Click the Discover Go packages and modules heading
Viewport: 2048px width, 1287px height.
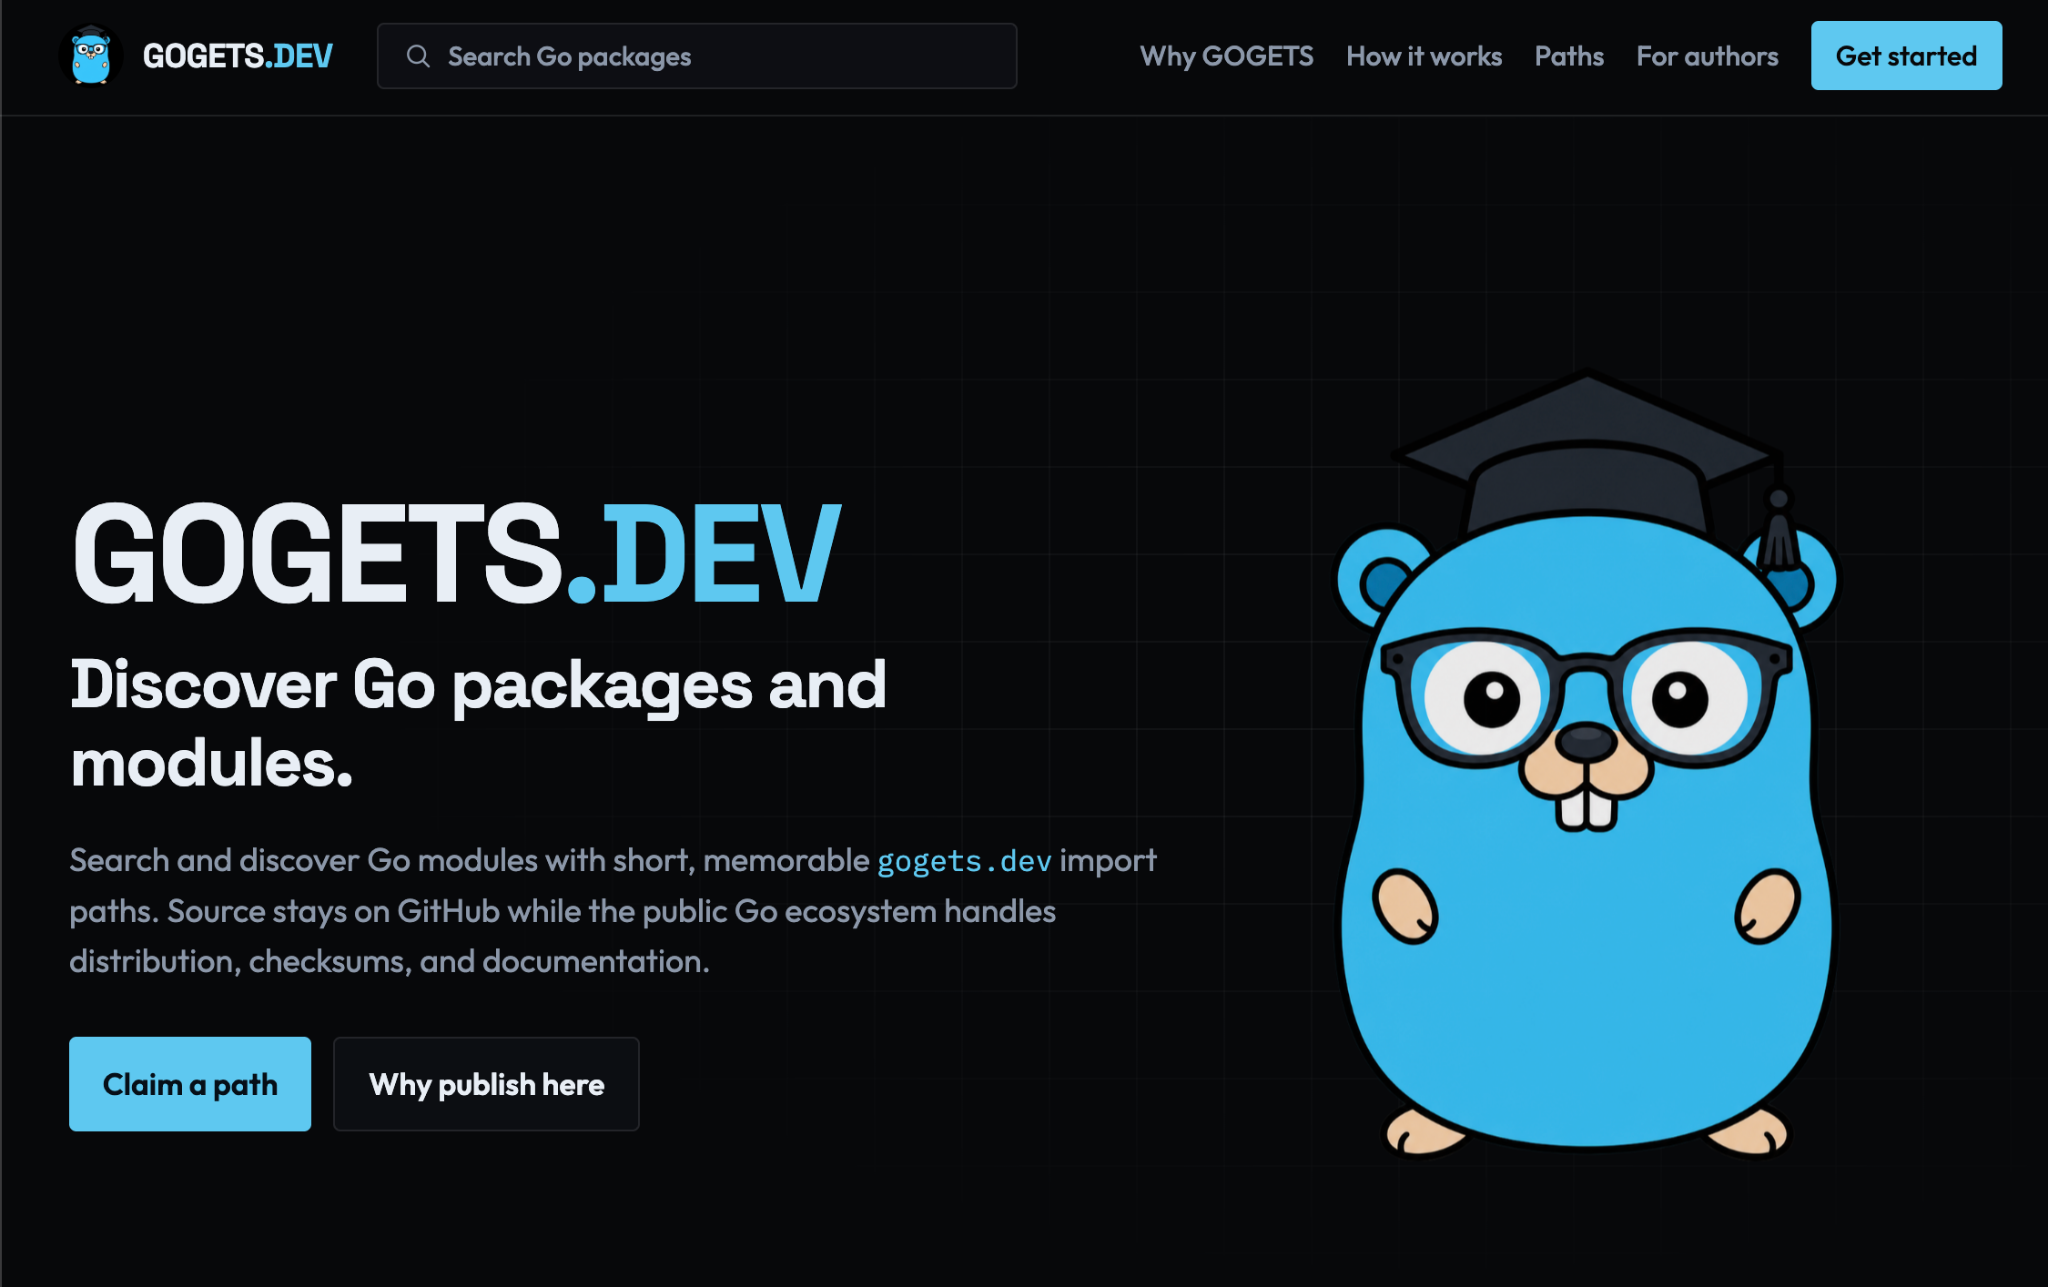[x=478, y=724]
